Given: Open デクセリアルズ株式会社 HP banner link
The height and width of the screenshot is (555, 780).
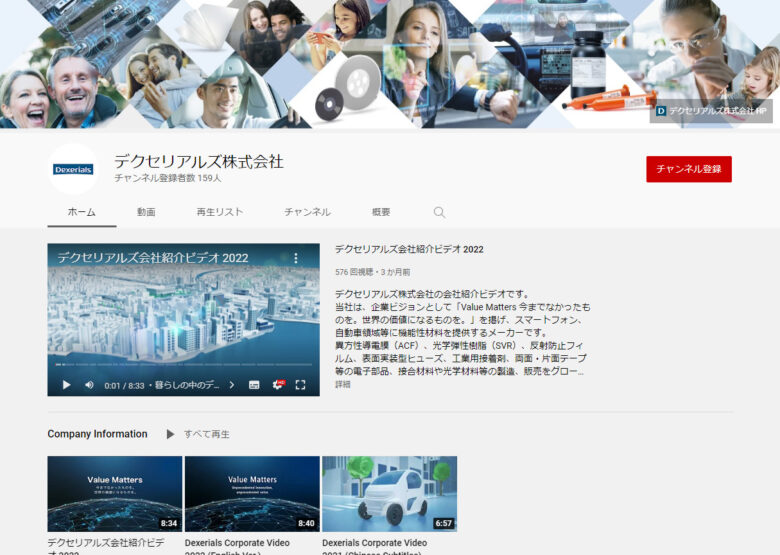Looking at the screenshot, I should click(x=711, y=111).
